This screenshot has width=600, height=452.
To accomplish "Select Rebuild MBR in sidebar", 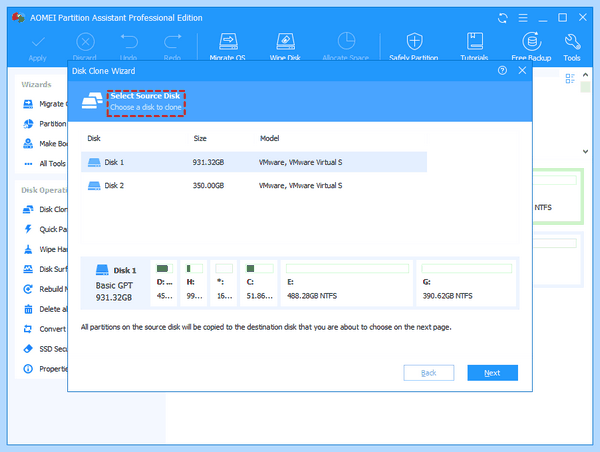I will coord(45,289).
